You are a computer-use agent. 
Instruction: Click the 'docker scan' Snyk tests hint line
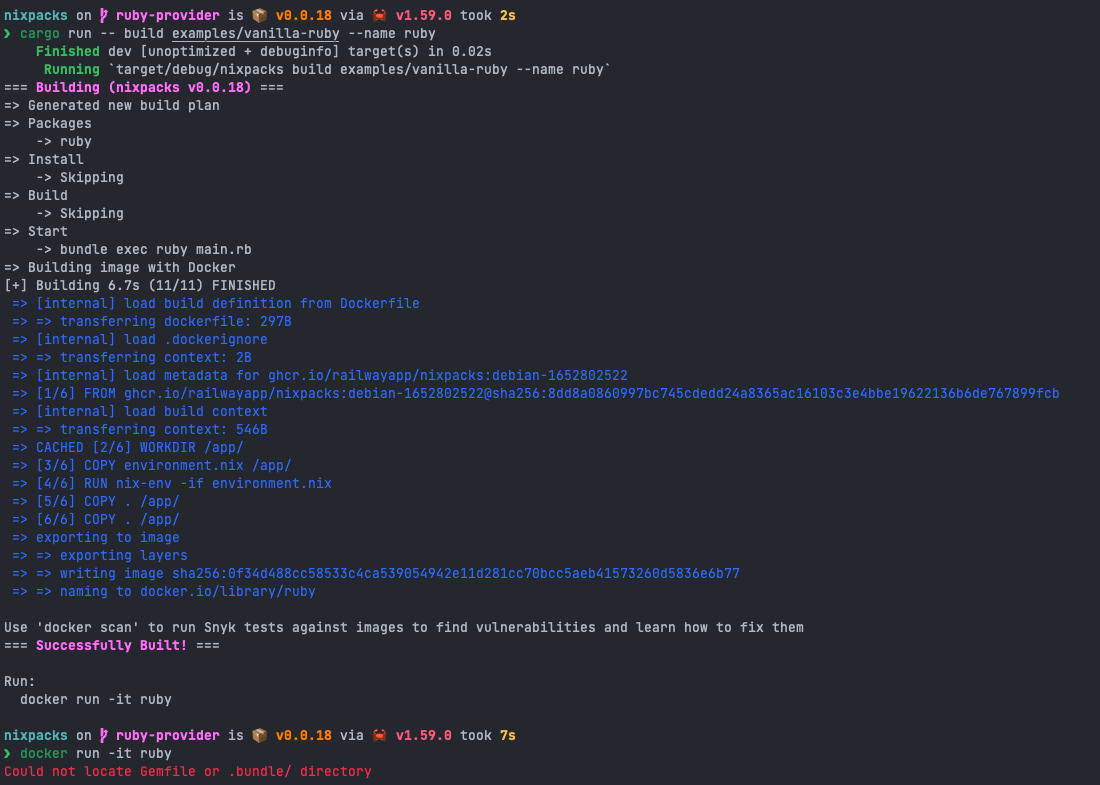click(404, 628)
